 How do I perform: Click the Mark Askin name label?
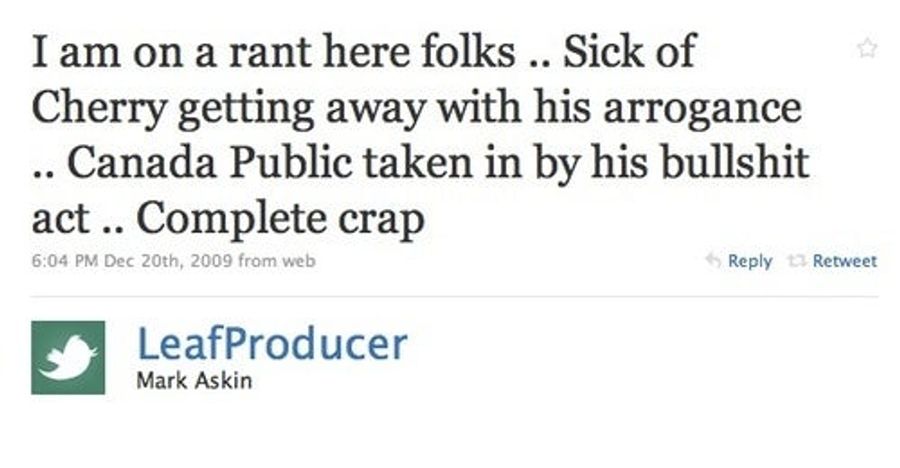194,381
